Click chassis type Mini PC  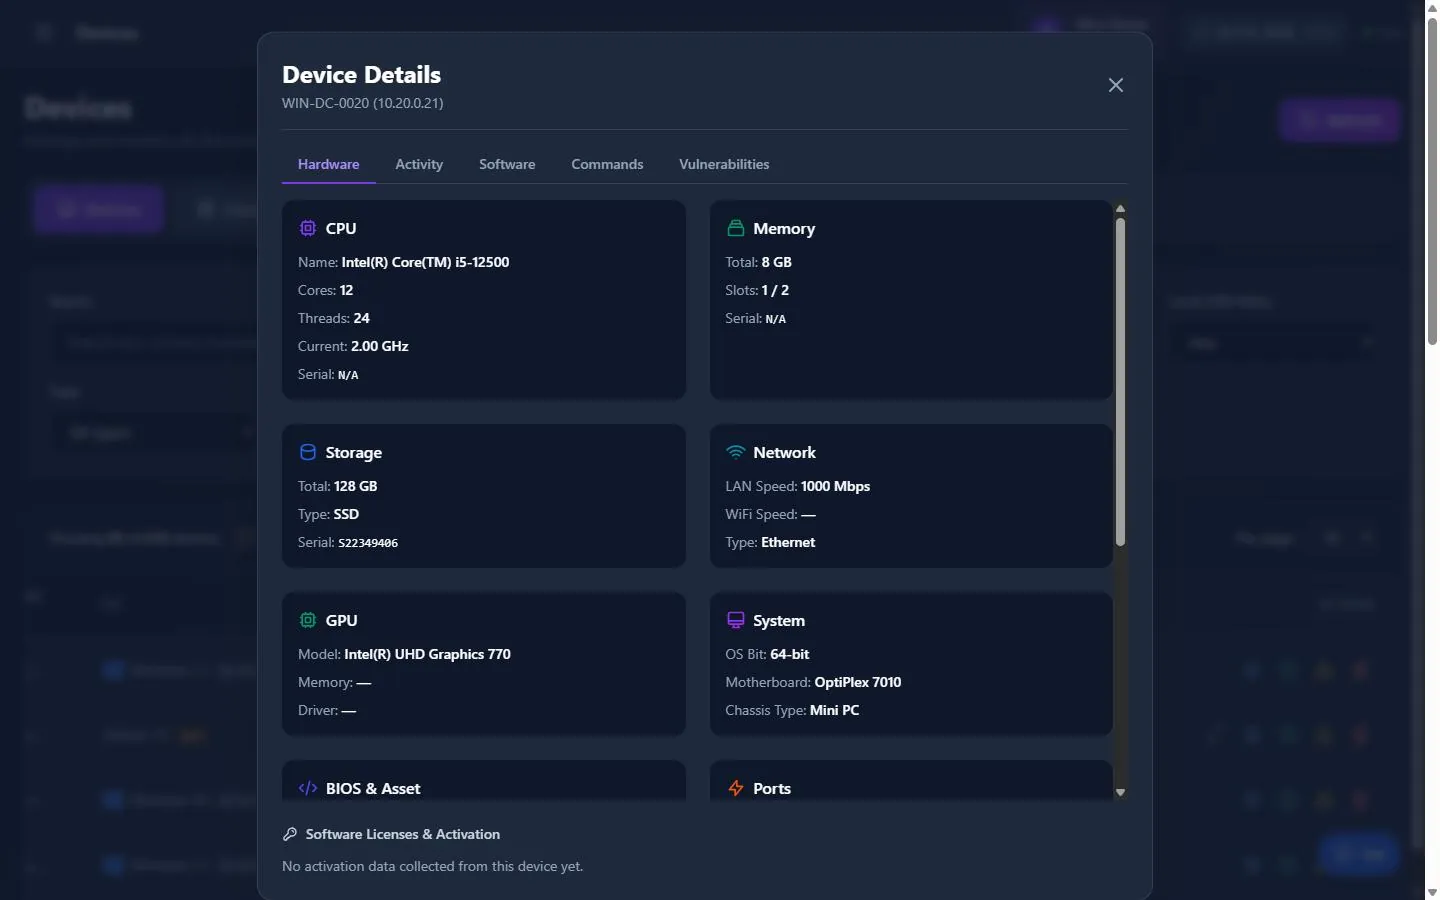(x=834, y=710)
